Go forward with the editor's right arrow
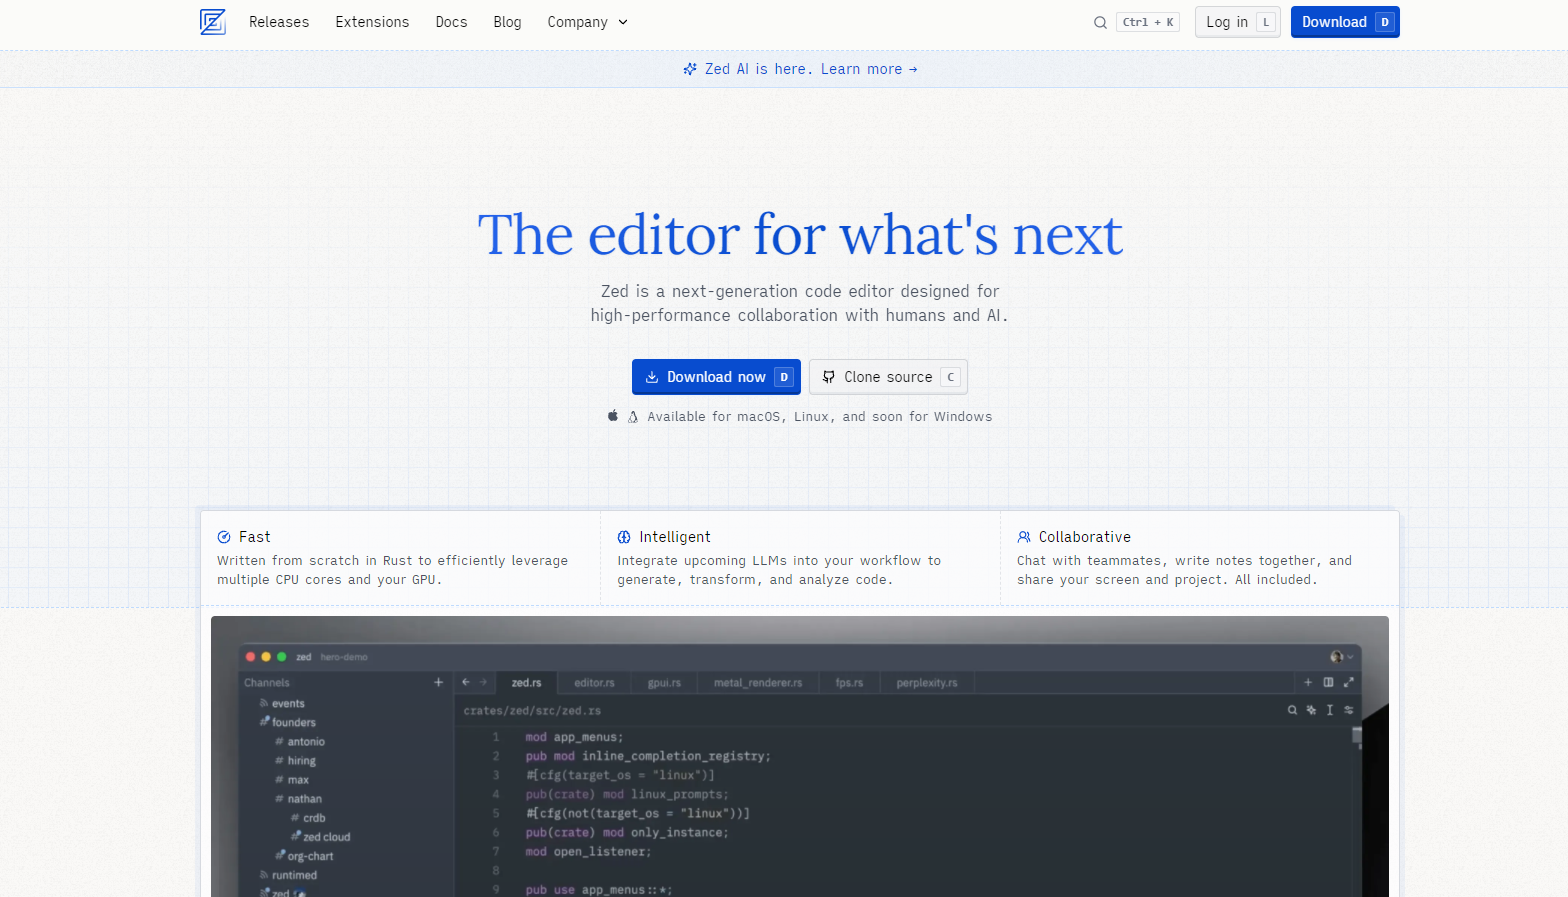The height and width of the screenshot is (897, 1568). (484, 682)
